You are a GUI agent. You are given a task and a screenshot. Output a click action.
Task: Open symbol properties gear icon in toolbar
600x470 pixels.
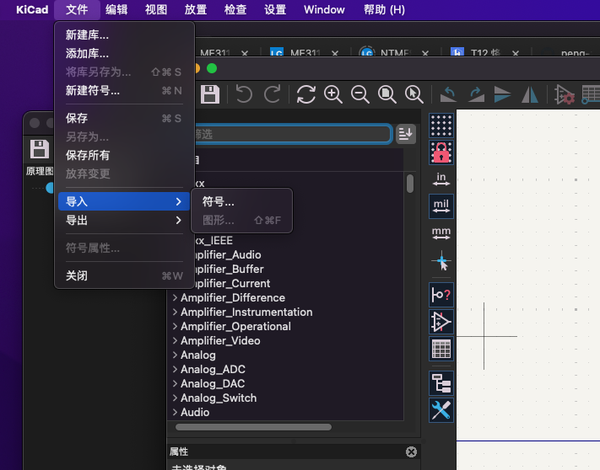tap(564, 94)
